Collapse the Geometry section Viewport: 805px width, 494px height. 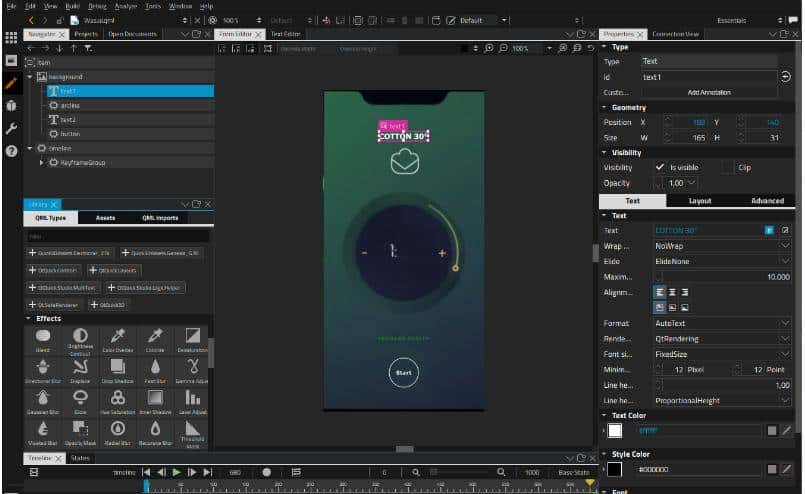tap(604, 107)
